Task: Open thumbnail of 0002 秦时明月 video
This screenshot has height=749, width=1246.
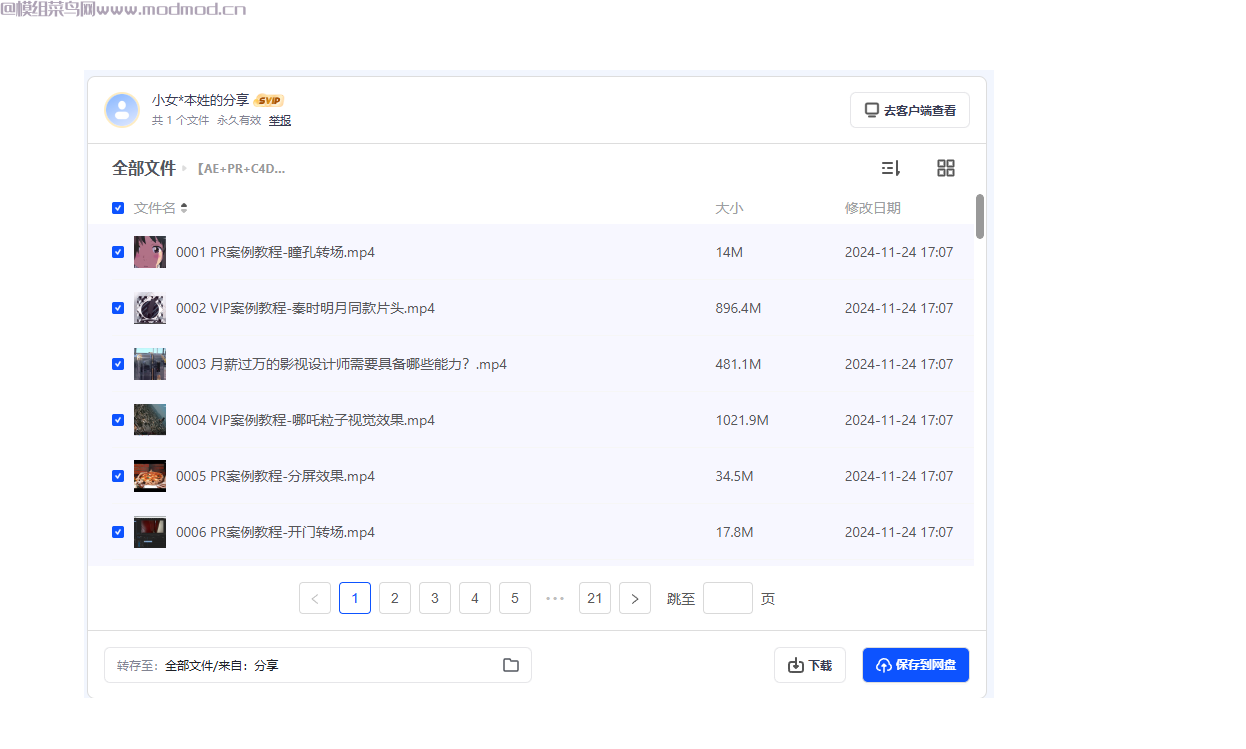Action: coord(150,308)
